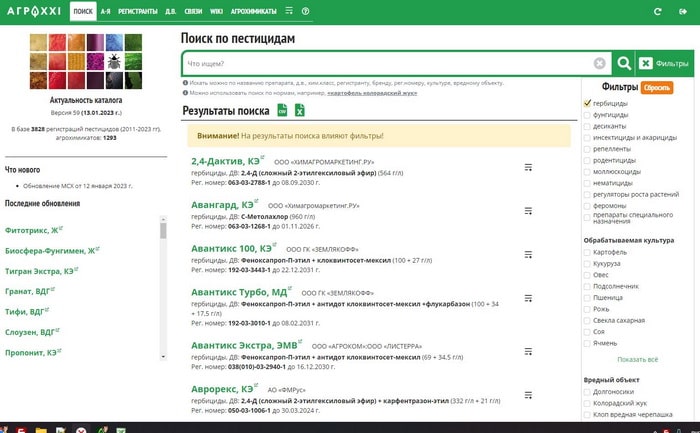Click the refresh icon in header

coord(658,11)
